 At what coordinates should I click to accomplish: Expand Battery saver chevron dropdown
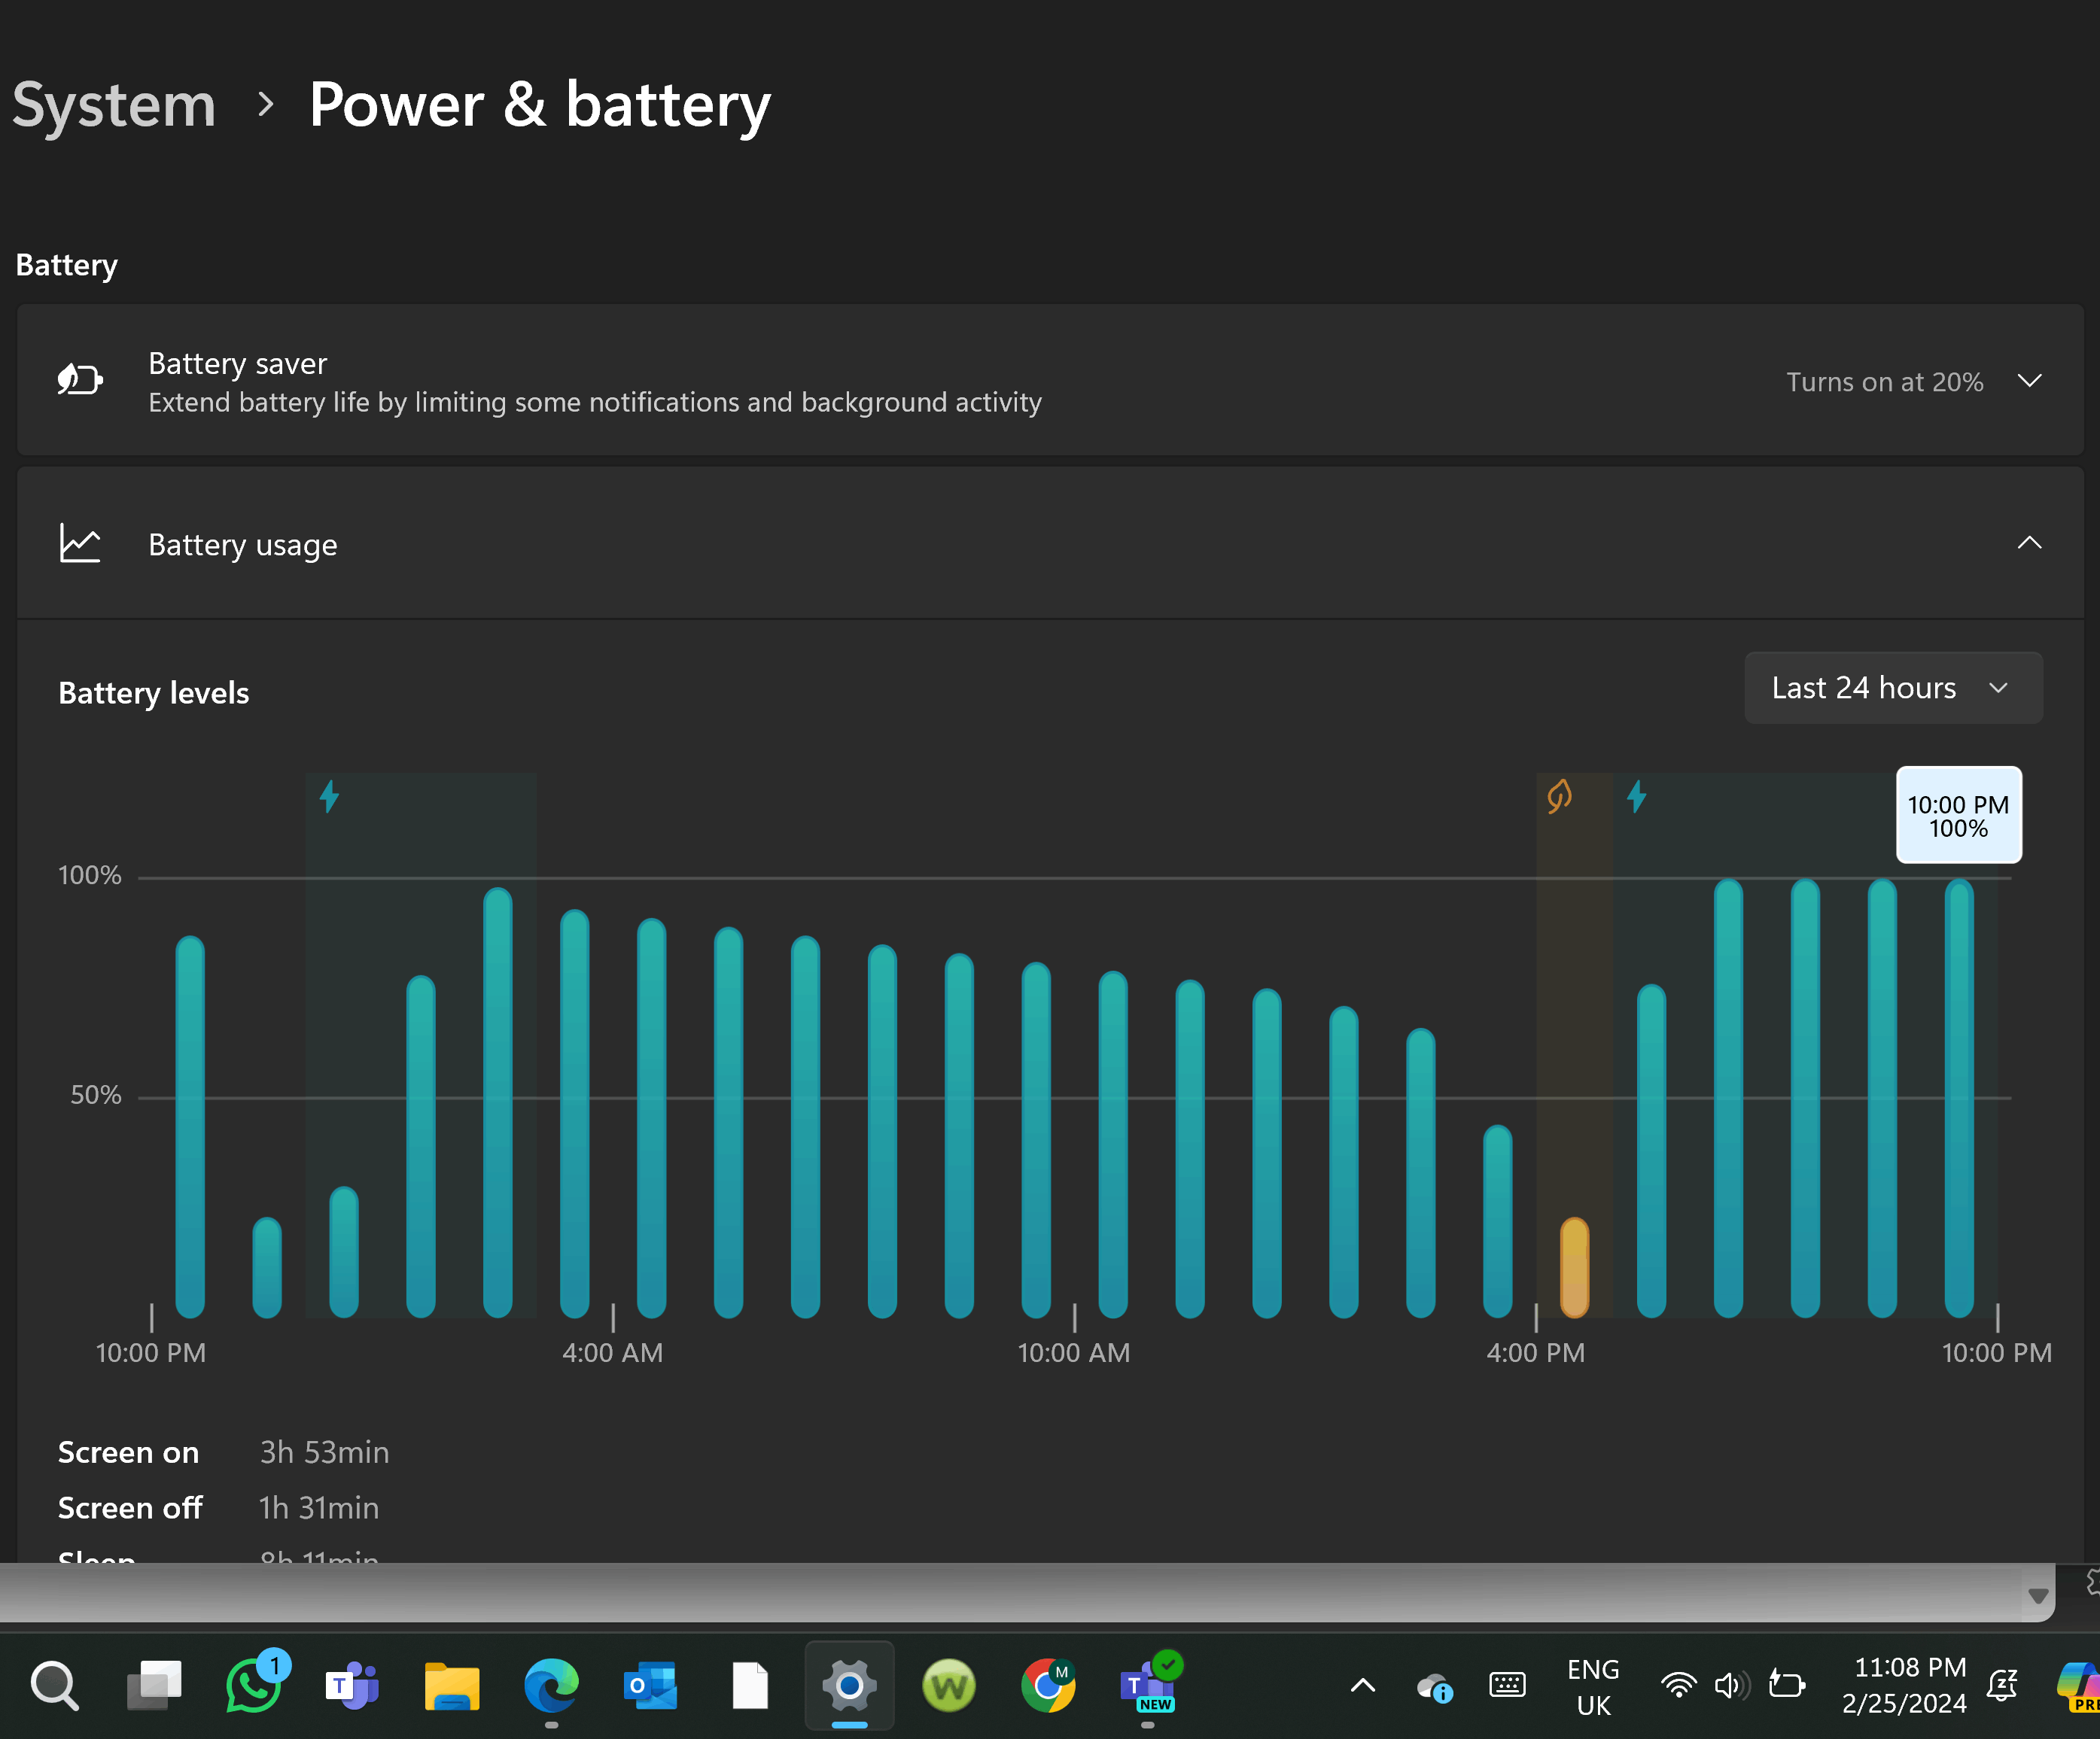coord(2029,381)
